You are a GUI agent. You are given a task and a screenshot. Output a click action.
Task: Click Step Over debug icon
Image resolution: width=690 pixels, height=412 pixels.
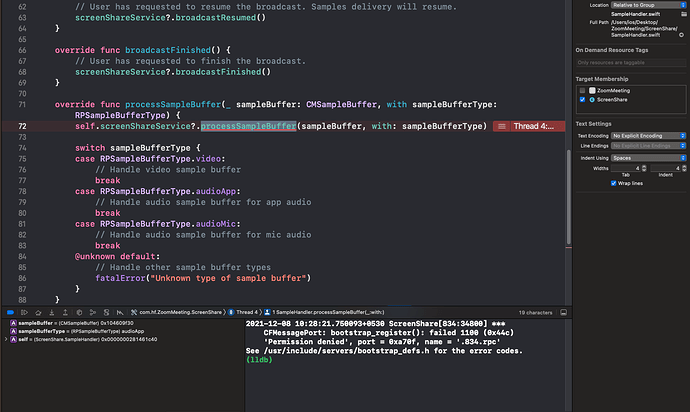pos(38,313)
